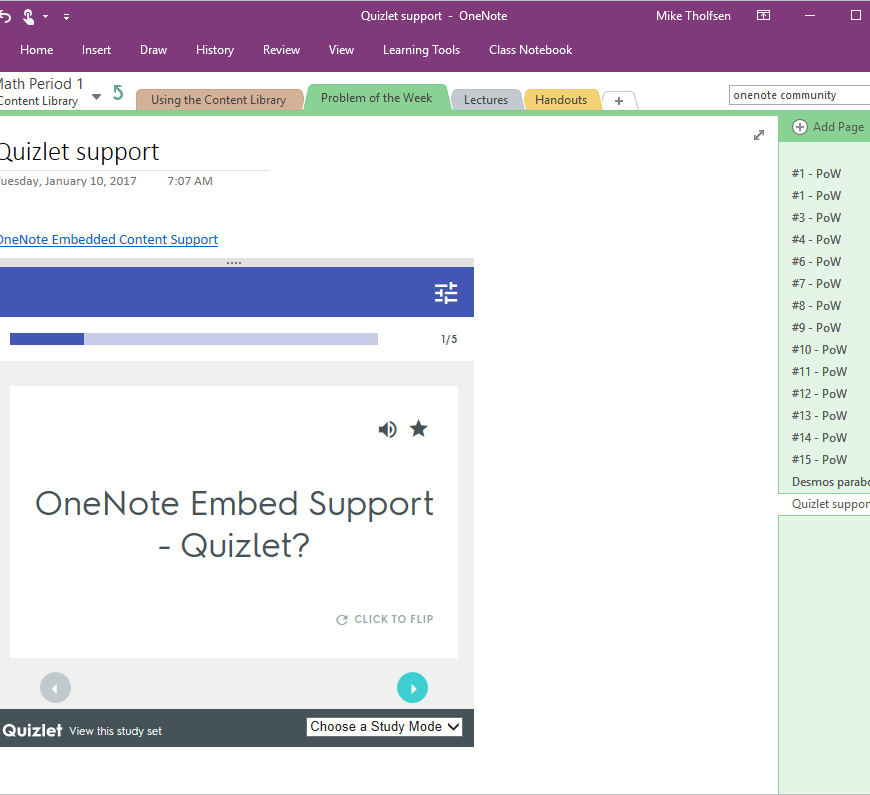Click the flashcard progress bar

tap(194, 339)
